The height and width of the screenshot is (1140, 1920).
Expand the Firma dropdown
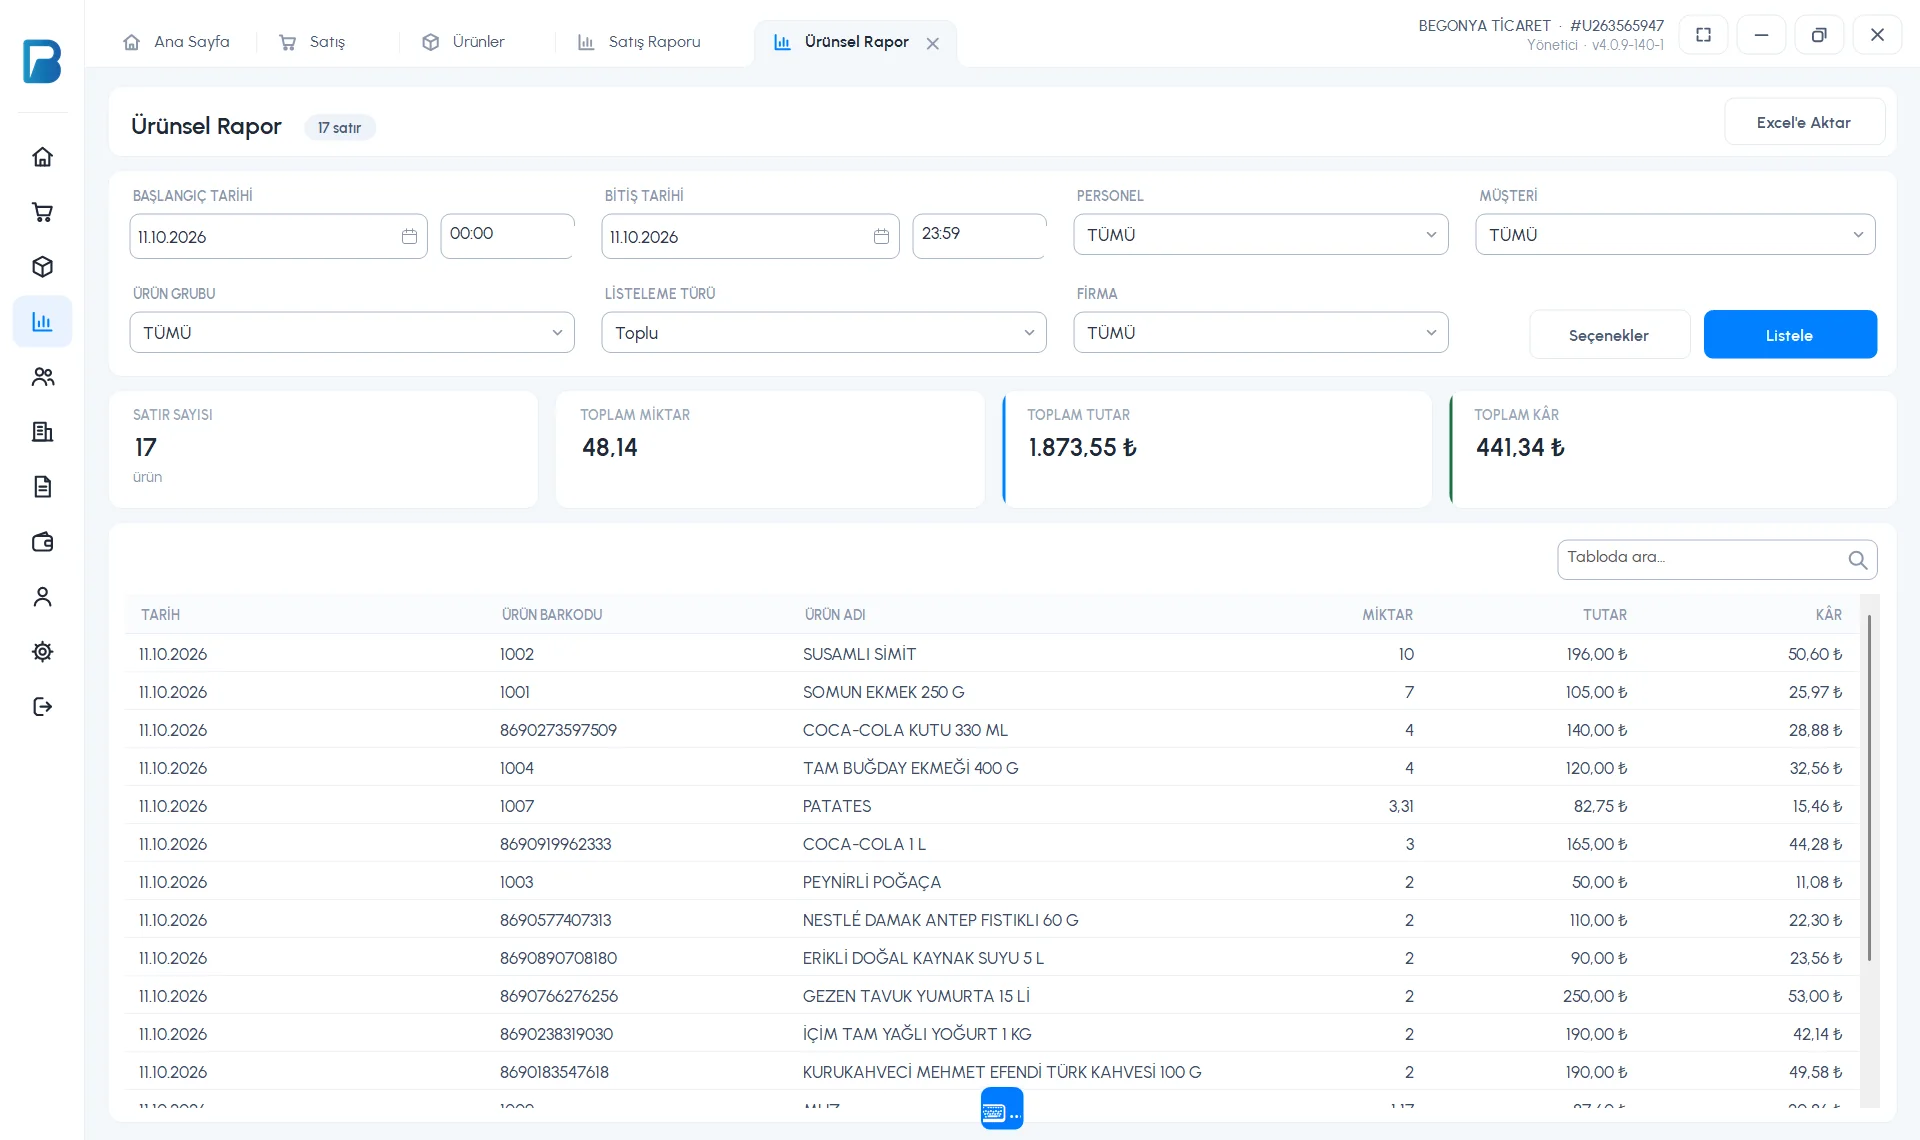[1261, 333]
